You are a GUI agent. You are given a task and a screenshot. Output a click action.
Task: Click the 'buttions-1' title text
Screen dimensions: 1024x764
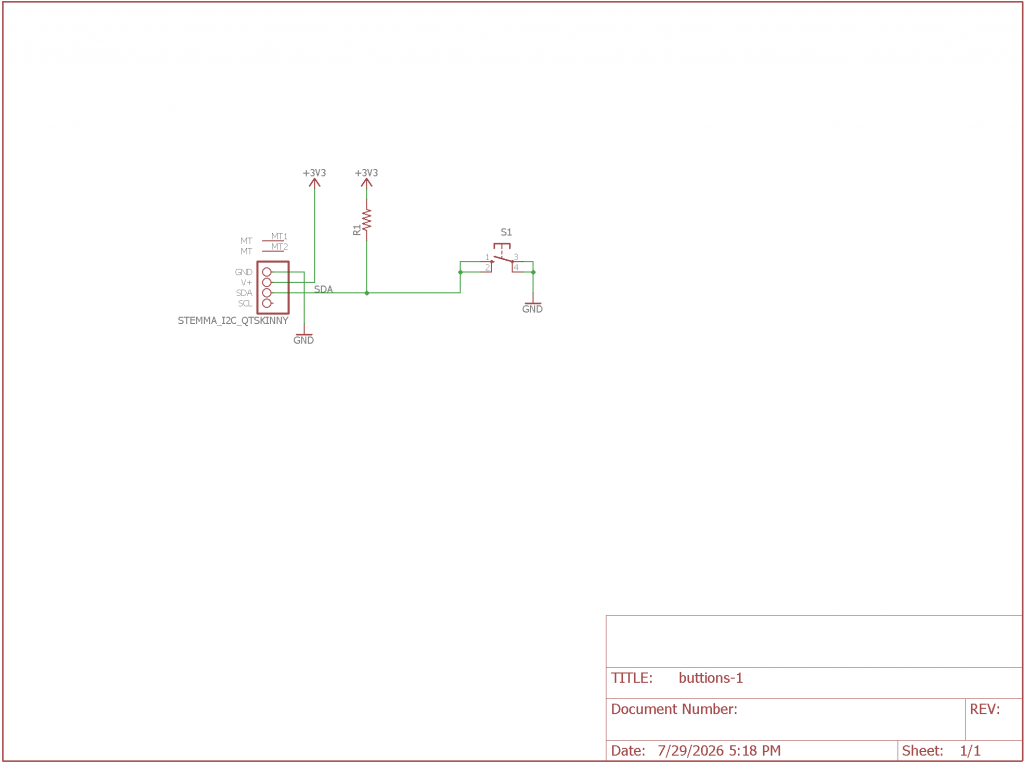[711, 678]
